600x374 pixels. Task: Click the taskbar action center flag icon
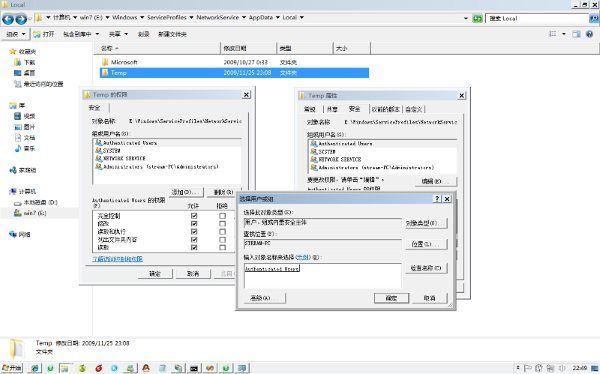click(528, 368)
